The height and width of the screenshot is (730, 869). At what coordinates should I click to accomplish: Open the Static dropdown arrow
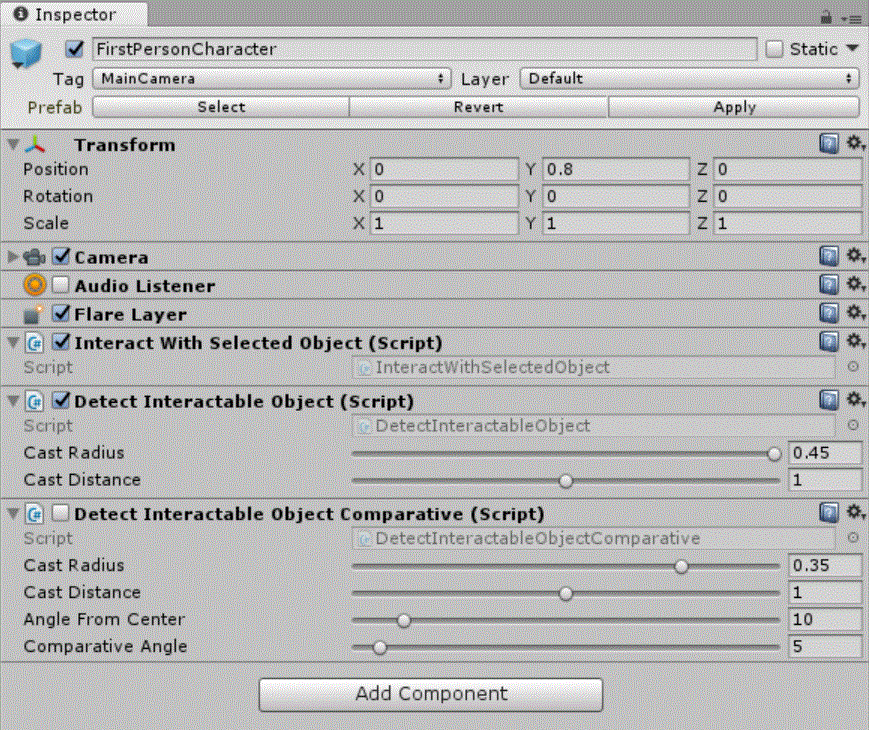[852, 48]
